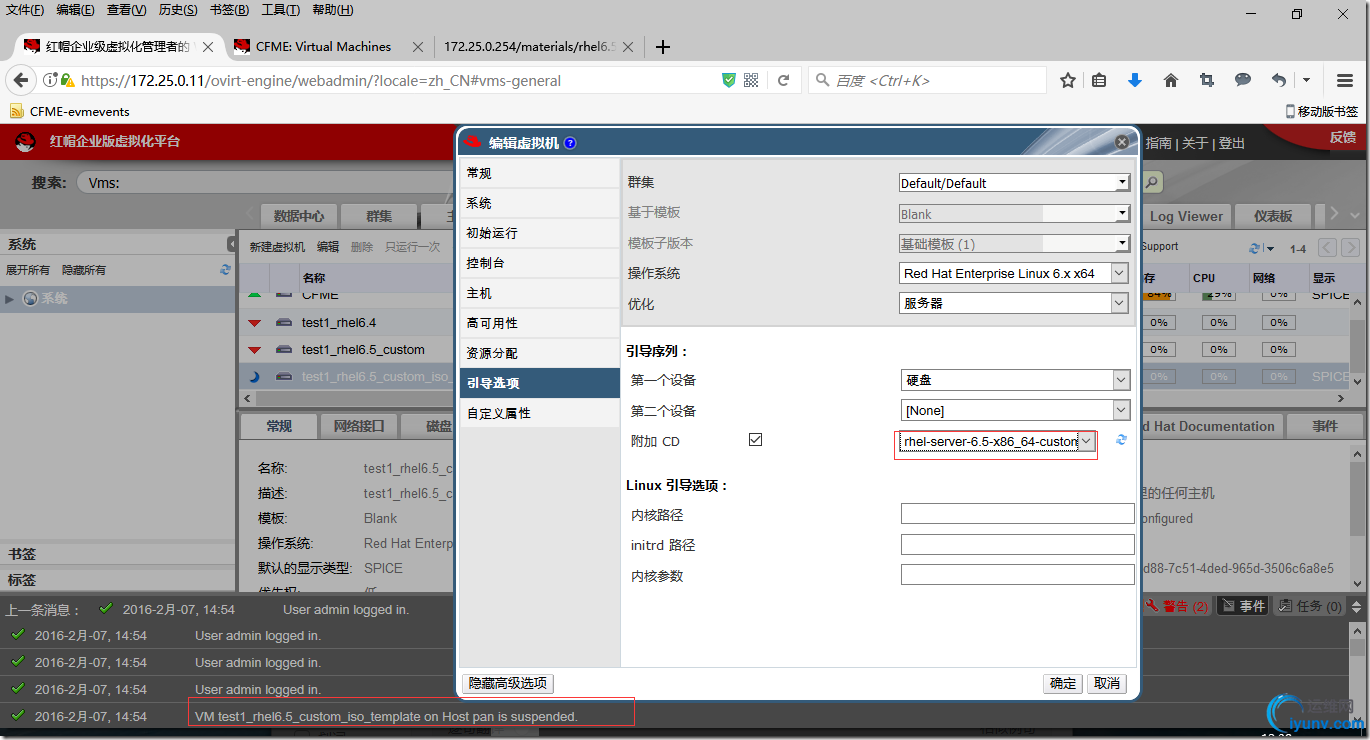Click the search magnifier button
The height and width of the screenshot is (740, 1370).
[x=1153, y=182]
